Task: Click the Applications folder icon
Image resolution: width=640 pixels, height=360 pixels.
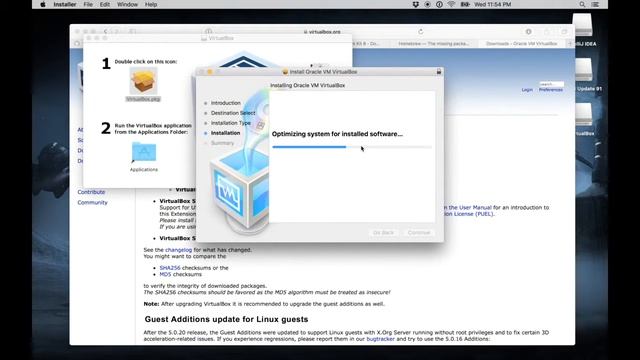Action: tap(144, 152)
